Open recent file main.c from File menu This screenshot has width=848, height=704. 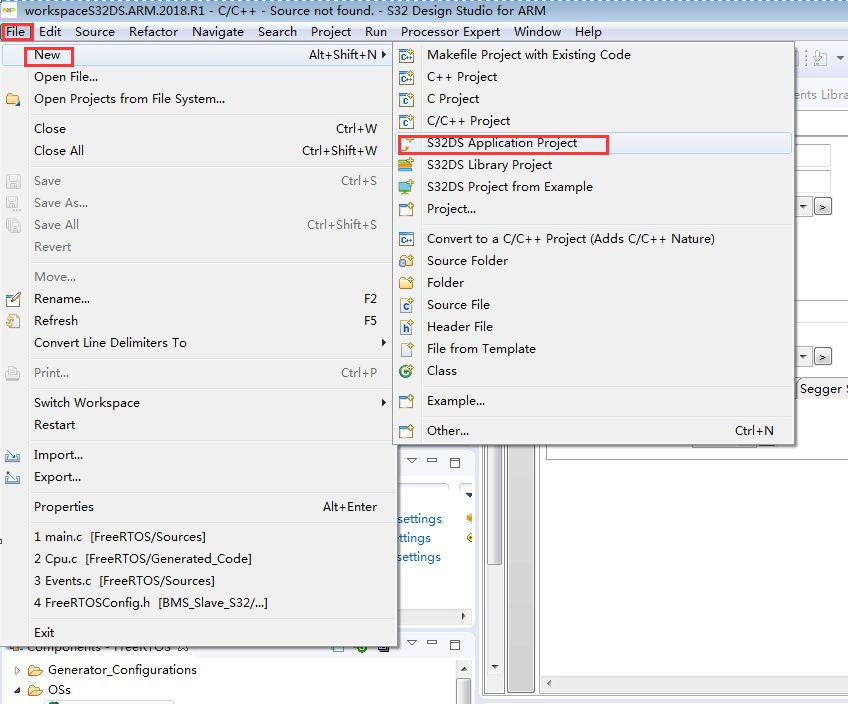120,536
